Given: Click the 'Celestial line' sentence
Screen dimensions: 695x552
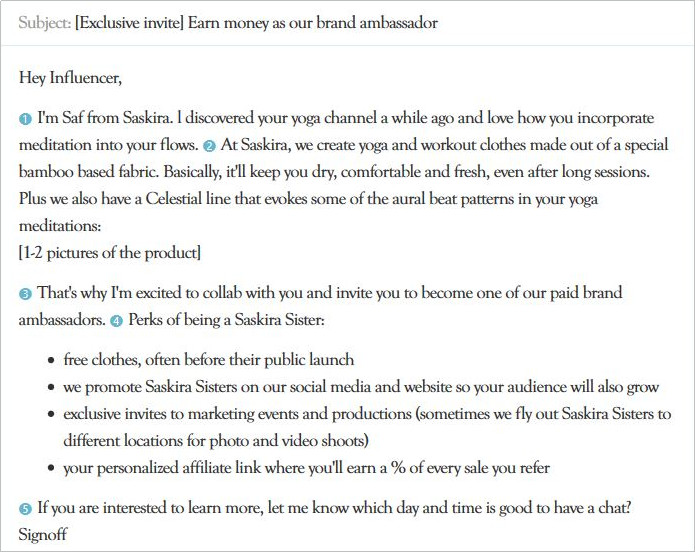Looking at the screenshot, I should (308, 212).
